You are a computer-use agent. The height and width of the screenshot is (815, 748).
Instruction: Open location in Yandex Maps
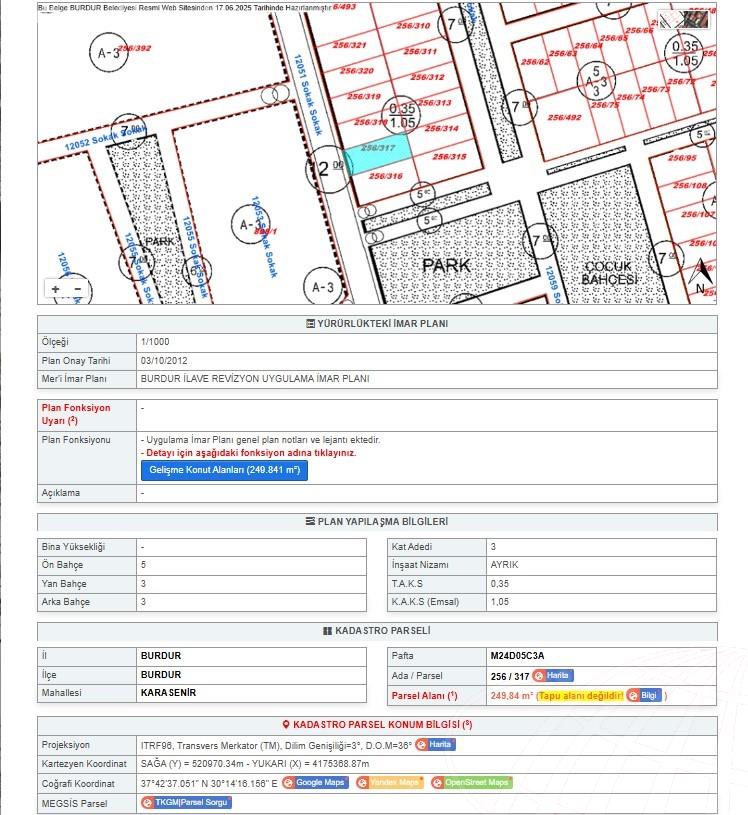[389, 782]
